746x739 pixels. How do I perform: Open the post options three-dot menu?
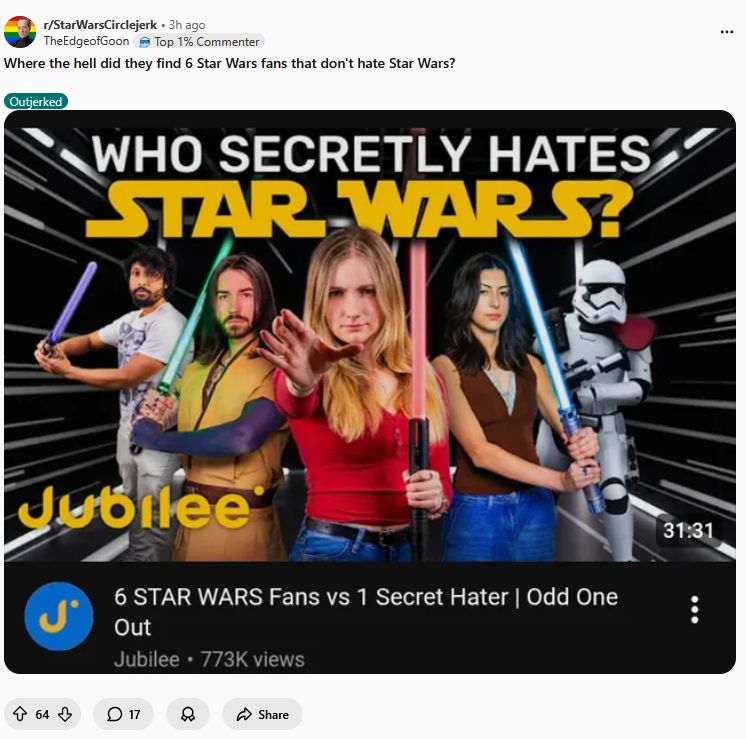pos(726,32)
